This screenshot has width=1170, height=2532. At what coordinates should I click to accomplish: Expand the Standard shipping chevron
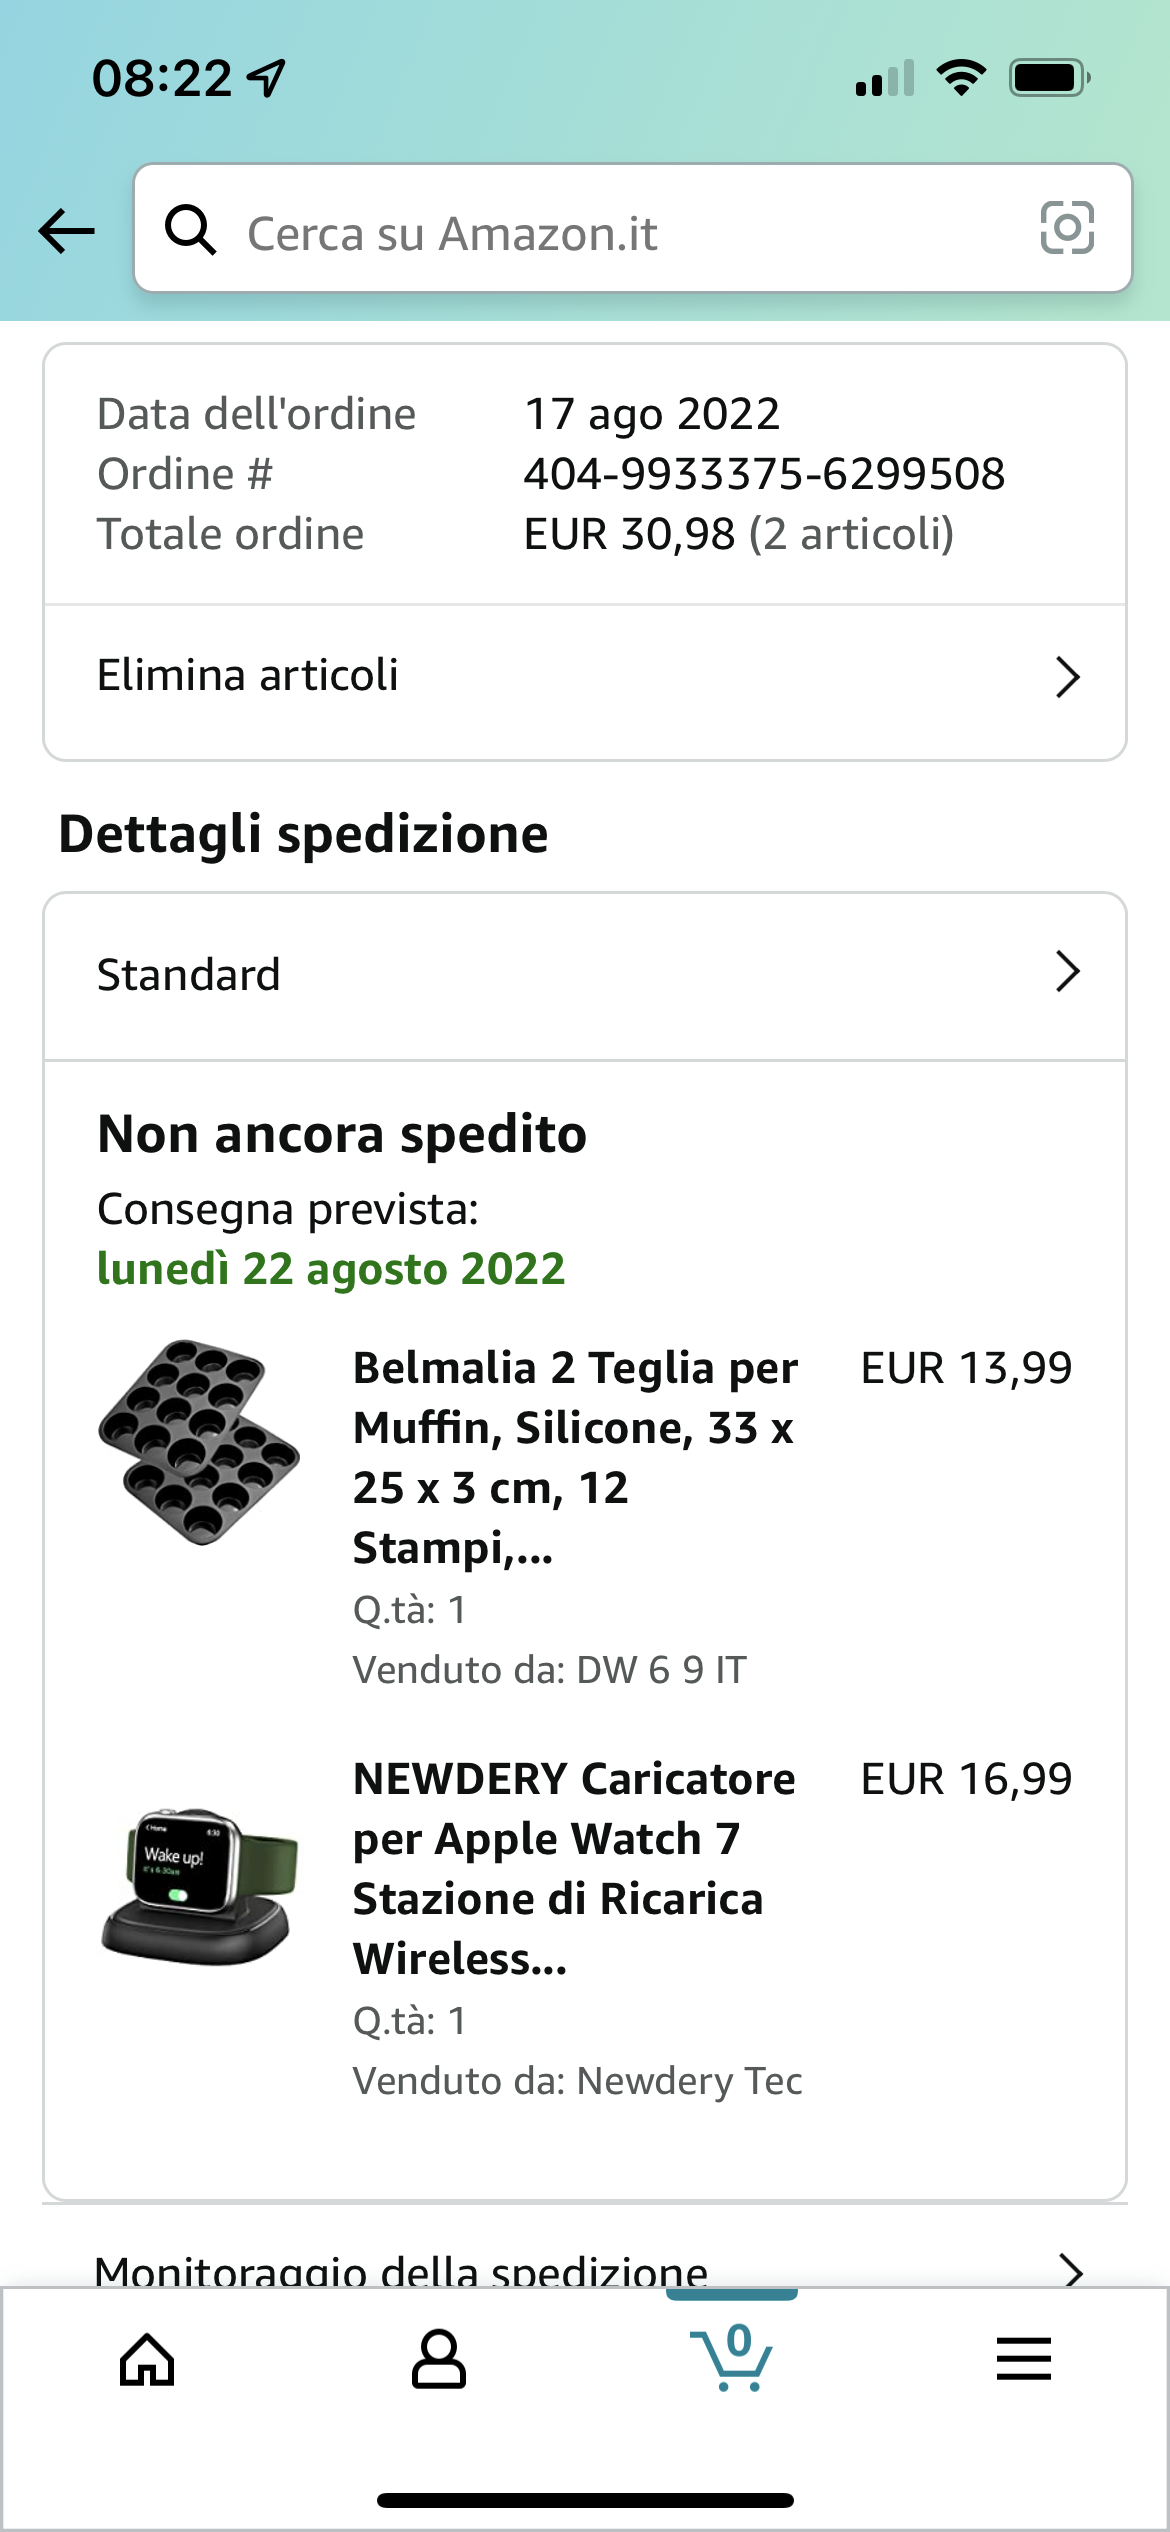tap(1067, 972)
